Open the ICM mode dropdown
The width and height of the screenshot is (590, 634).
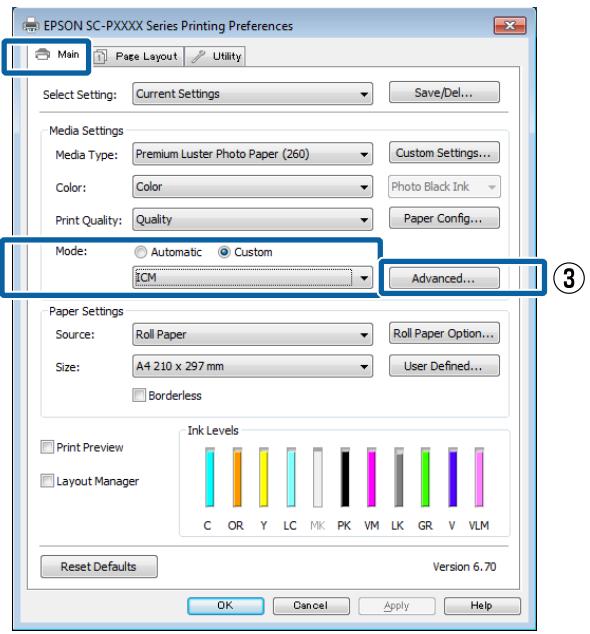pyautogui.click(x=252, y=278)
